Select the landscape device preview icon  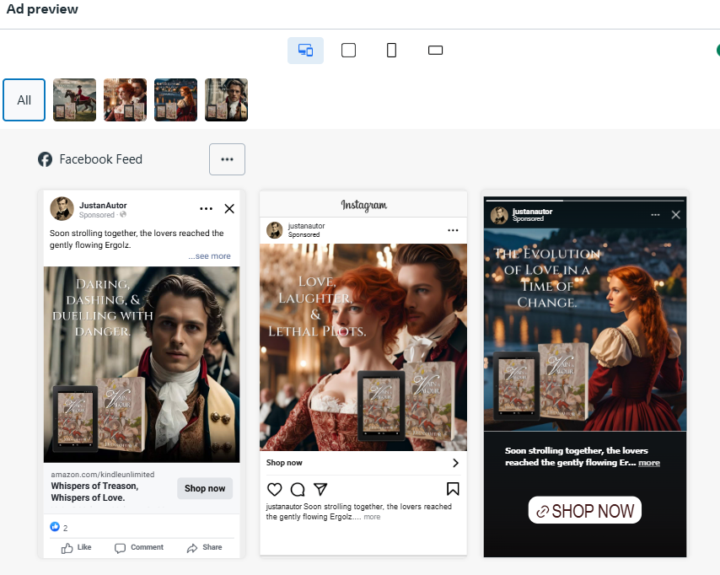pyautogui.click(x=435, y=50)
